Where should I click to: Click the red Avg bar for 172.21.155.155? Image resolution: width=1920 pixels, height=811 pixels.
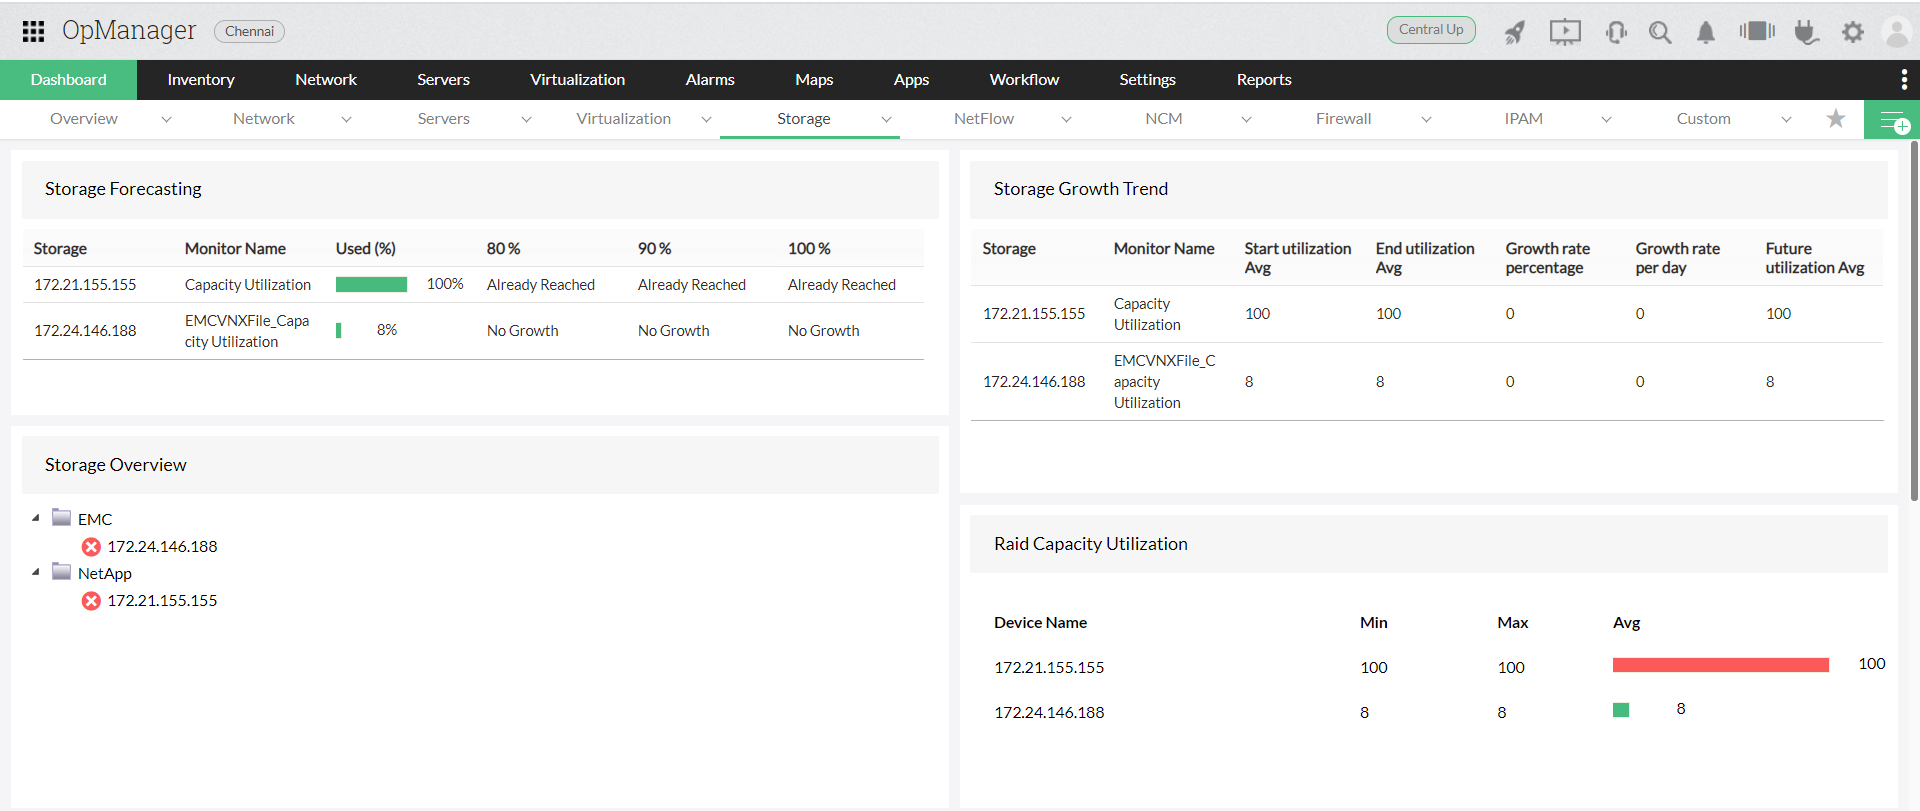click(1720, 665)
